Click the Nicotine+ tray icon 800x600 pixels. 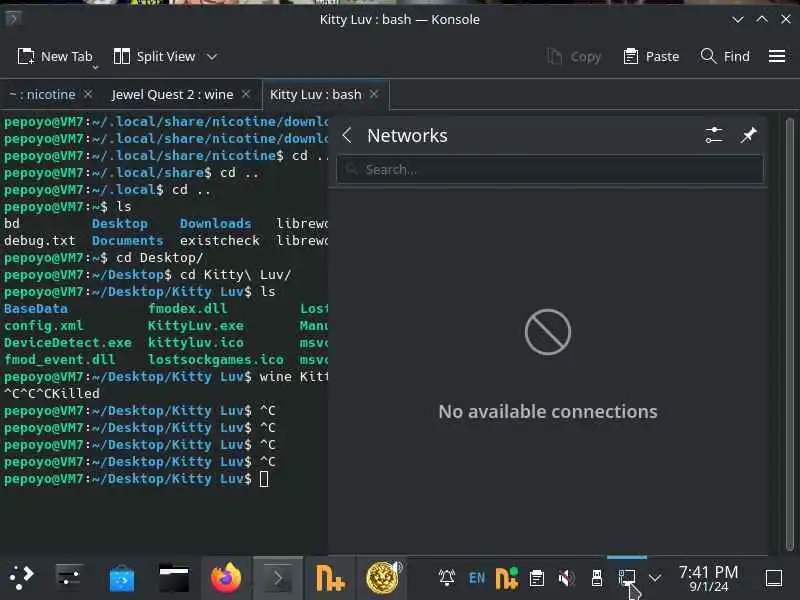(x=507, y=578)
